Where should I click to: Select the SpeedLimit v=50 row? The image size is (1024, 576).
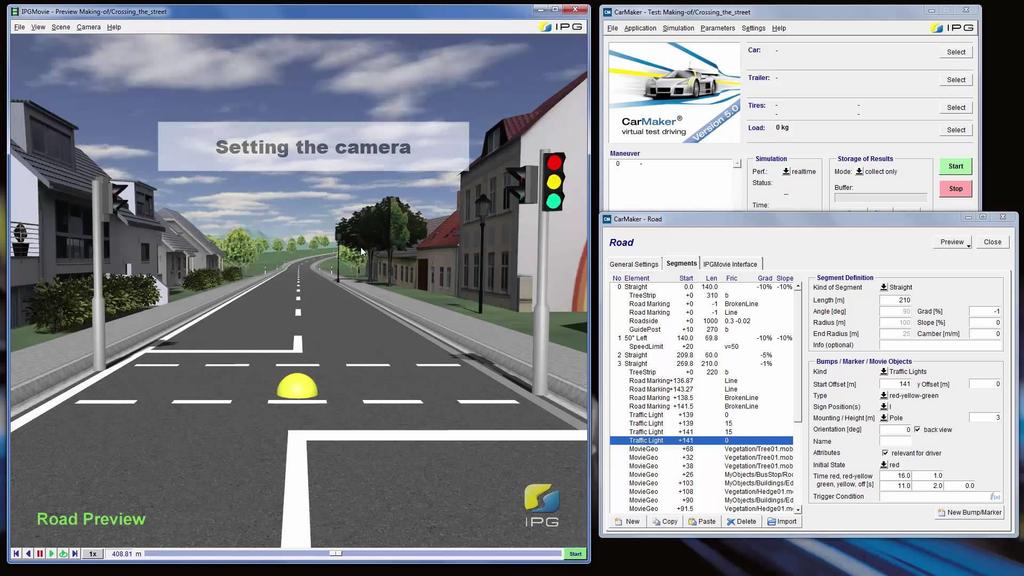[701, 346]
